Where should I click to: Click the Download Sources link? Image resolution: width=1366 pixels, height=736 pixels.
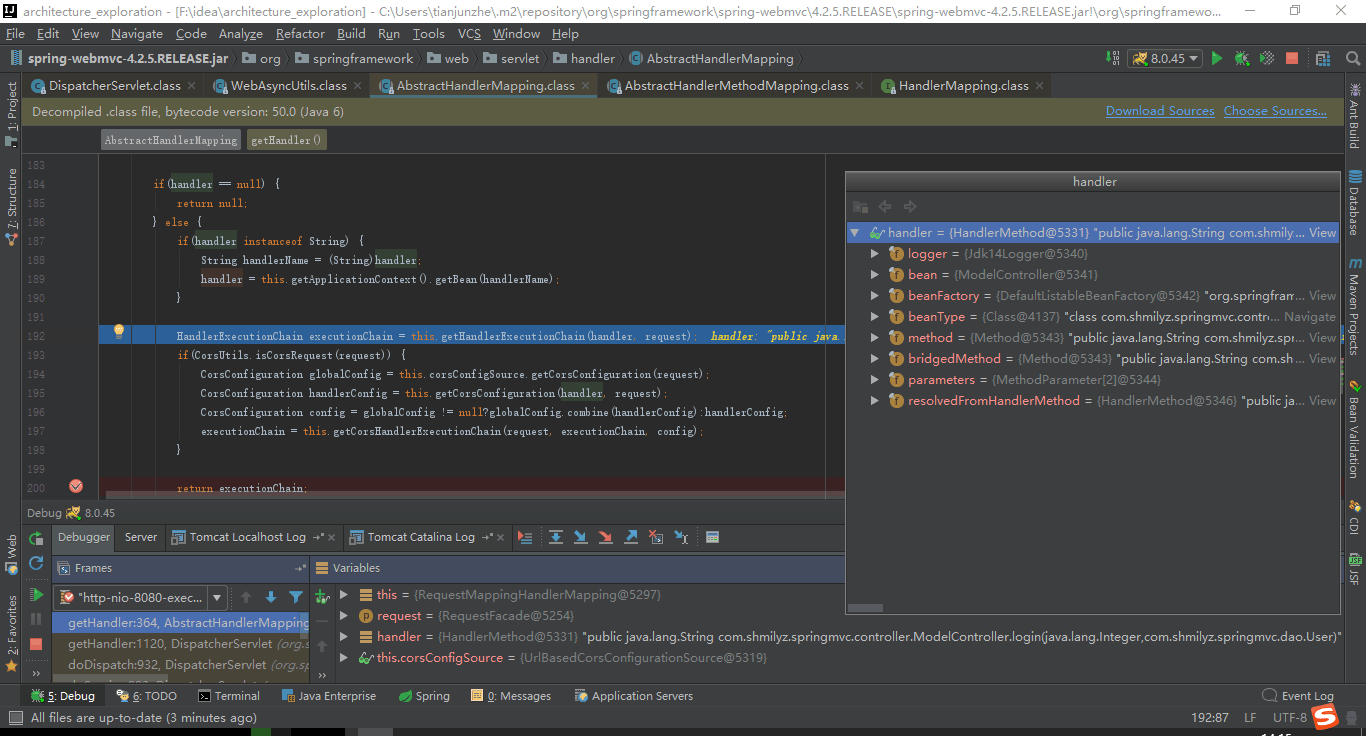tap(1160, 110)
